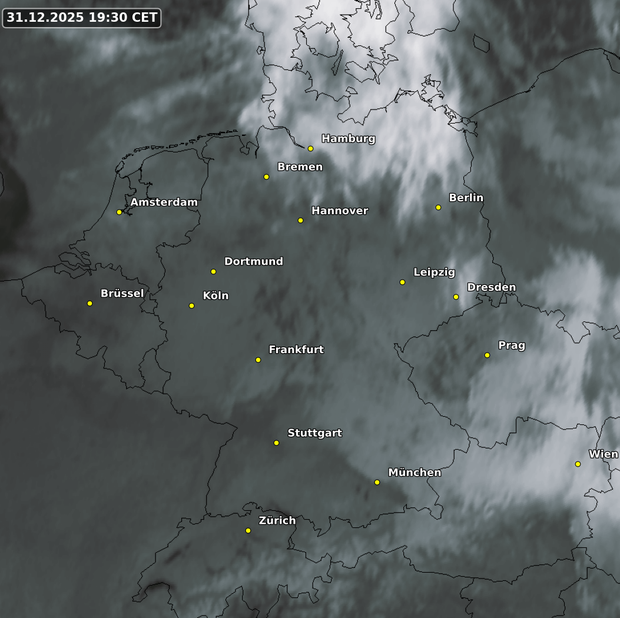Select the yellow dot for Zürich
This screenshot has height=618, width=620.
click(248, 531)
